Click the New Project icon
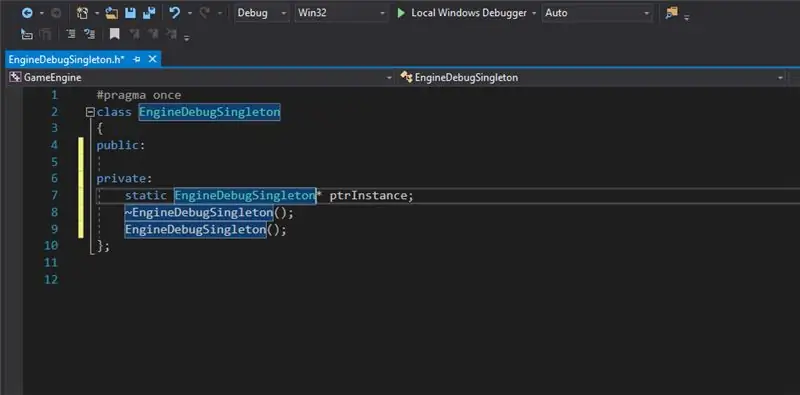The image size is (800, 395). coord(83,13)
